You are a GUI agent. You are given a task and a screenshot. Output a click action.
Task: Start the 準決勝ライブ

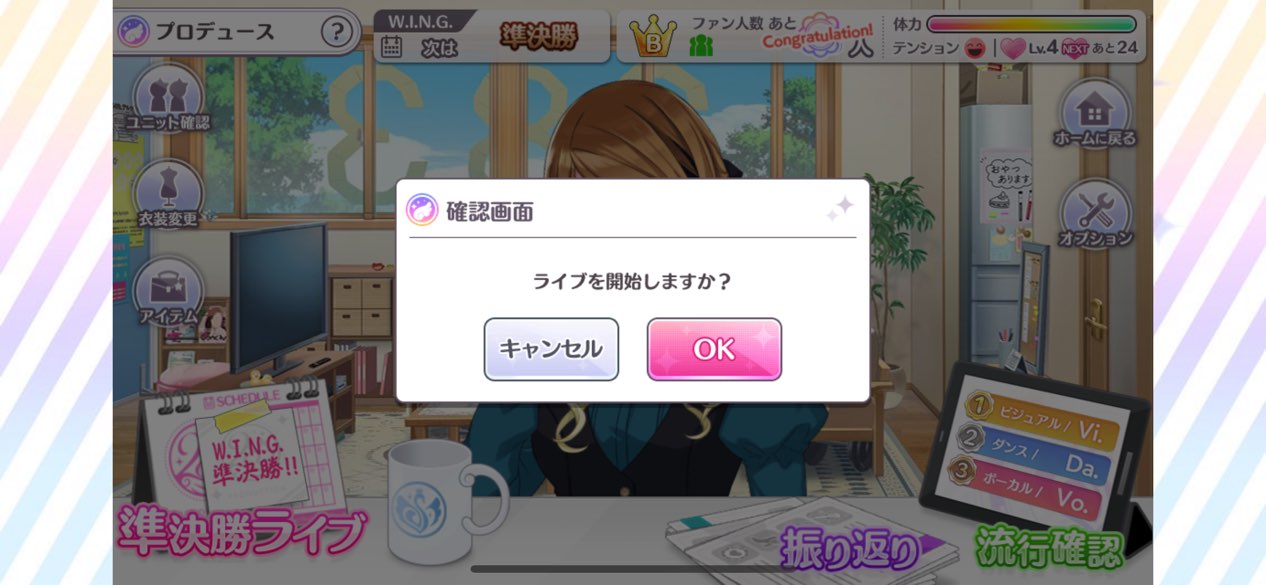tap(242, 533)
